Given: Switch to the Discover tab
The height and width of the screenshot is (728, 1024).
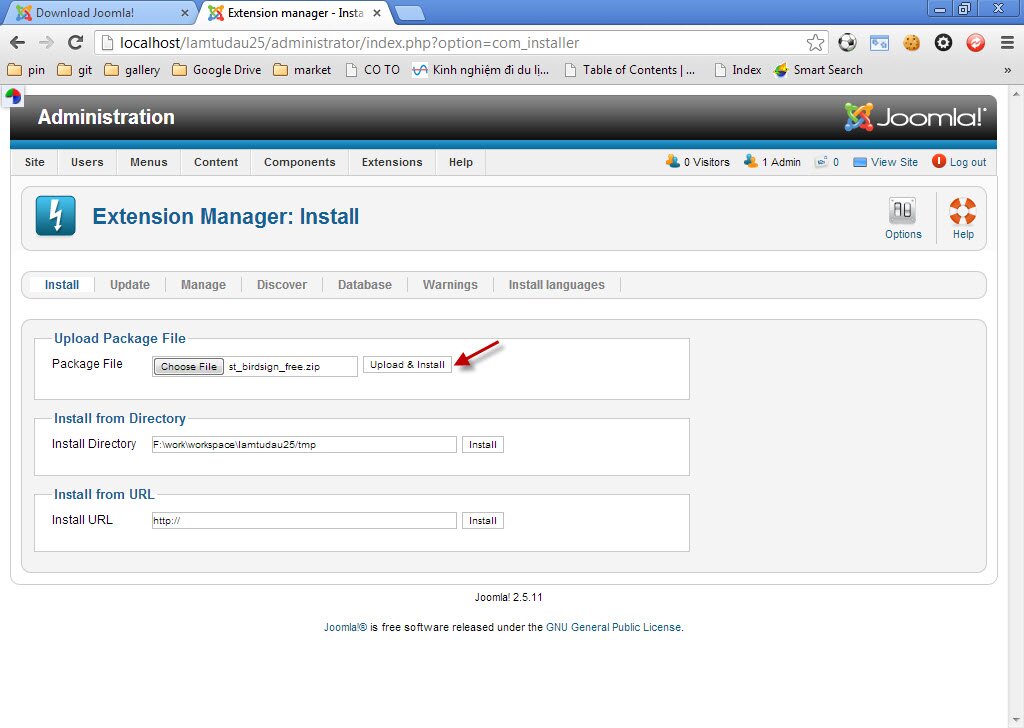Looking at the screenshot, I should point(282,284).
